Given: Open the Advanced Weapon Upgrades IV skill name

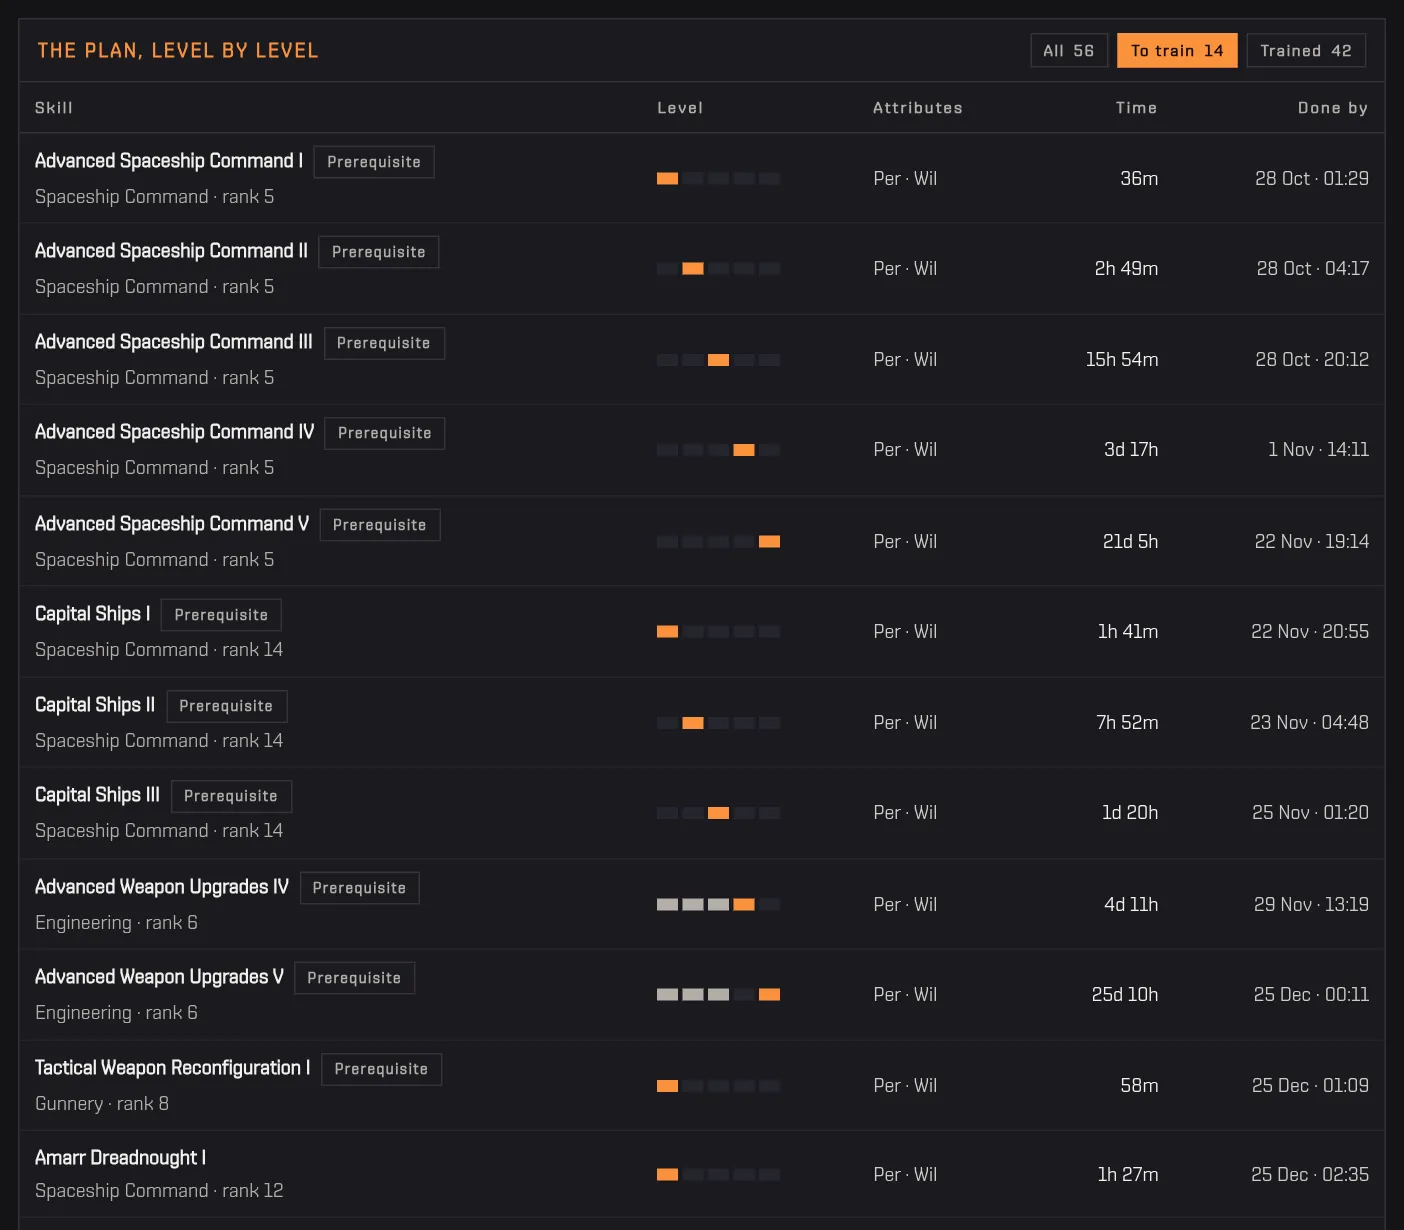Looking at the screenshot, I should pyautogui.click(x=162, y=887).
